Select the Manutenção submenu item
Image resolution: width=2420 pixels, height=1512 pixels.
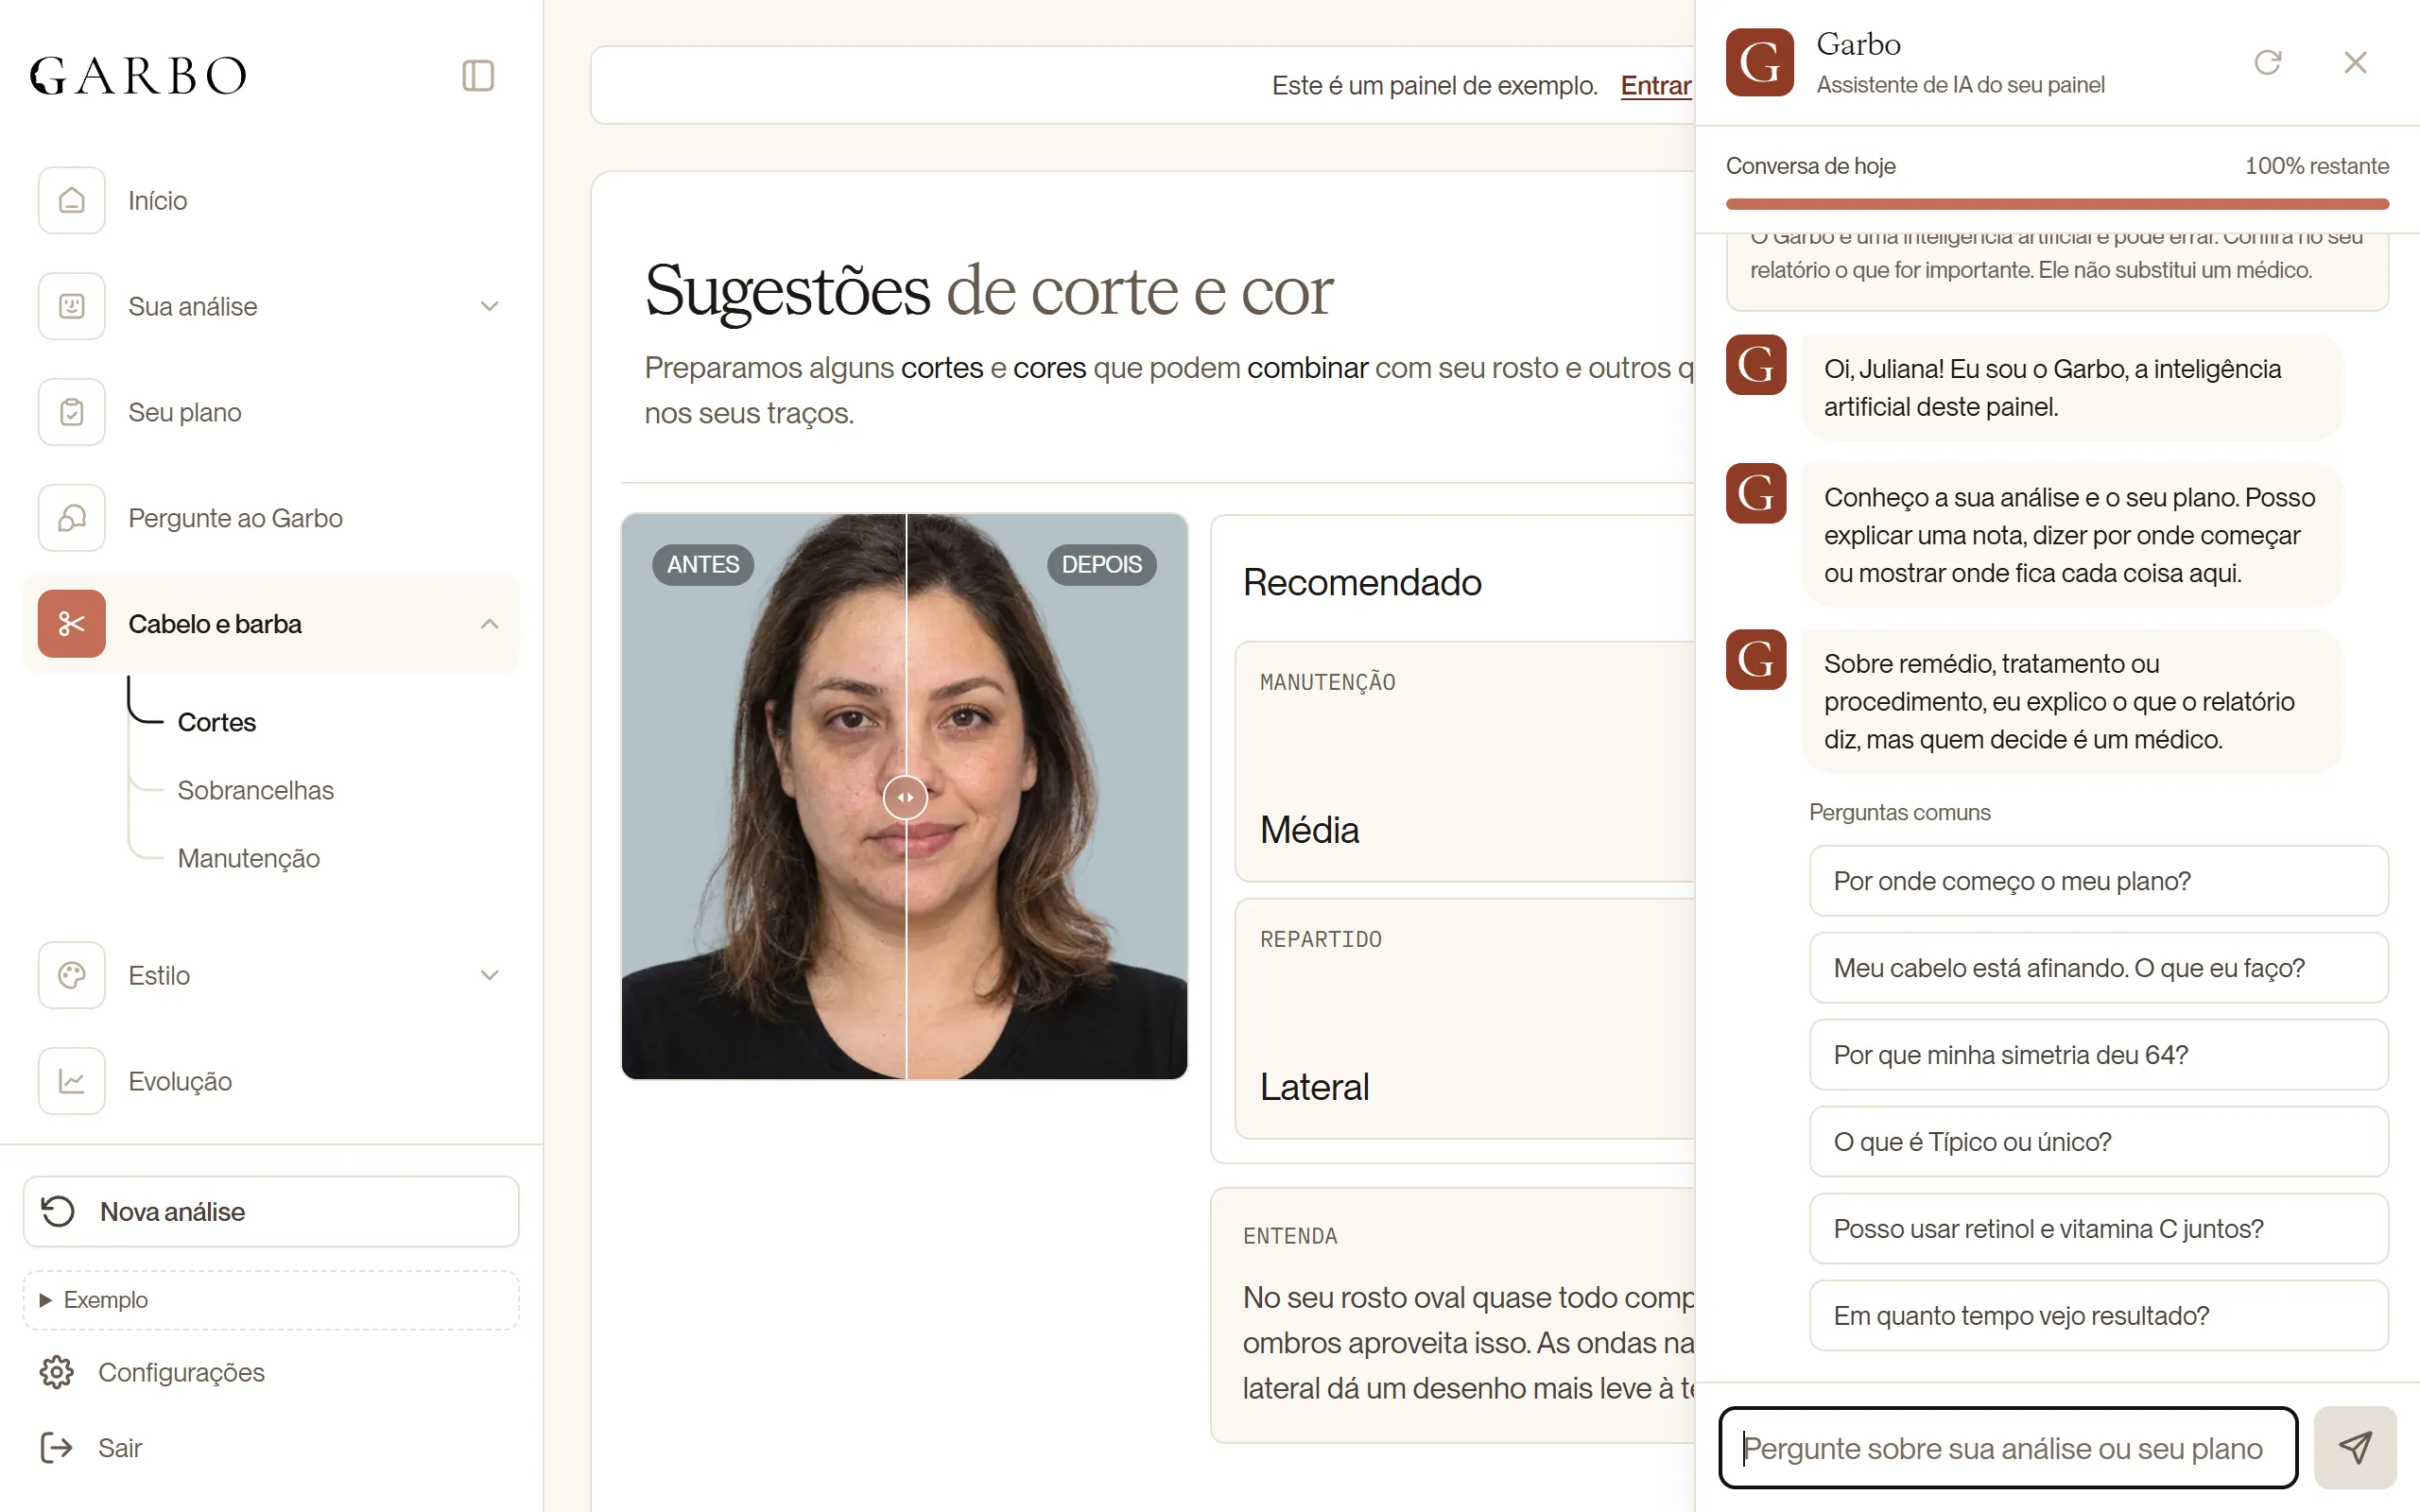pyautogui.click(x=248, y=858)
